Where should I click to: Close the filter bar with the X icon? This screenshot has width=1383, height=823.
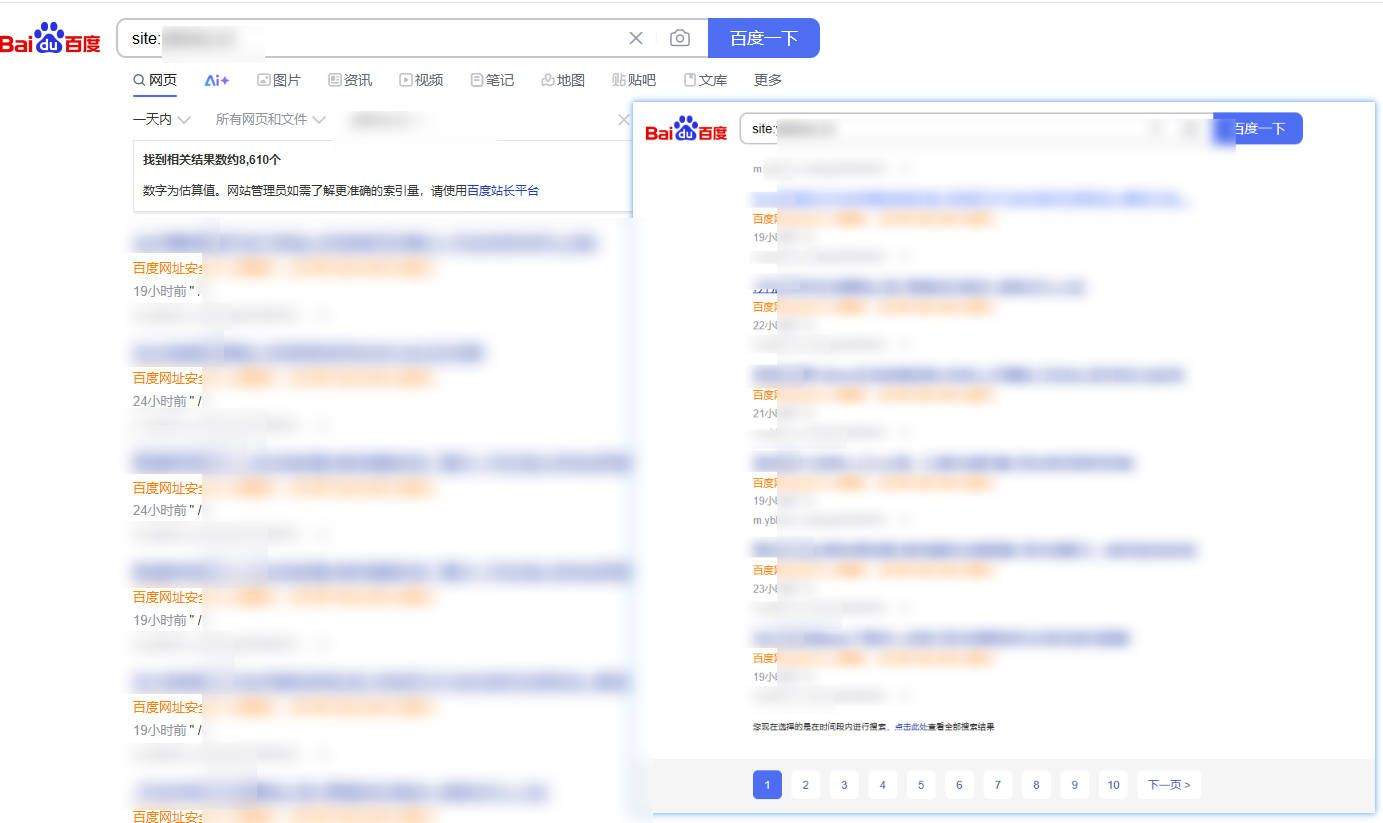624,120
